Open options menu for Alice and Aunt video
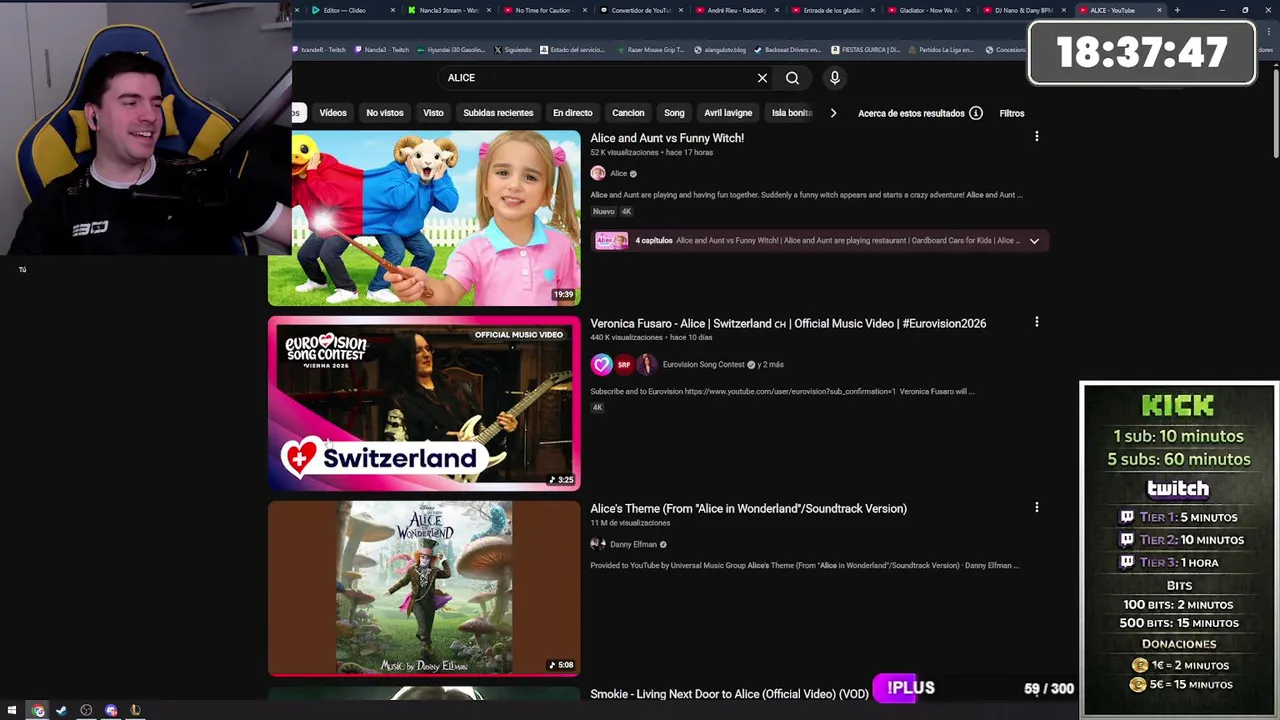The width and height of the screenshot is (1280, 720). tap(1036, 137)
